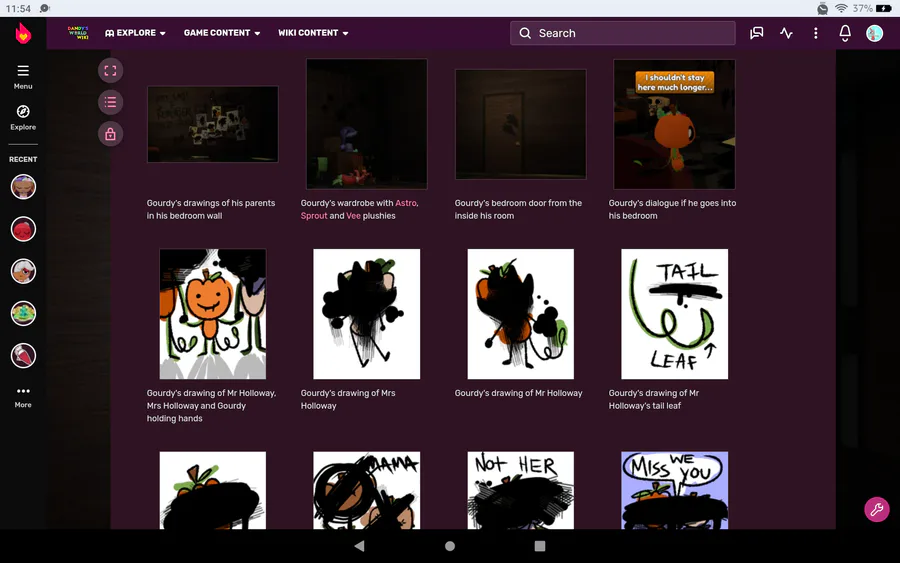Open the white-haired character recent wiki avatar
Screen dimensions: 900x563
[x=24, y=271]
